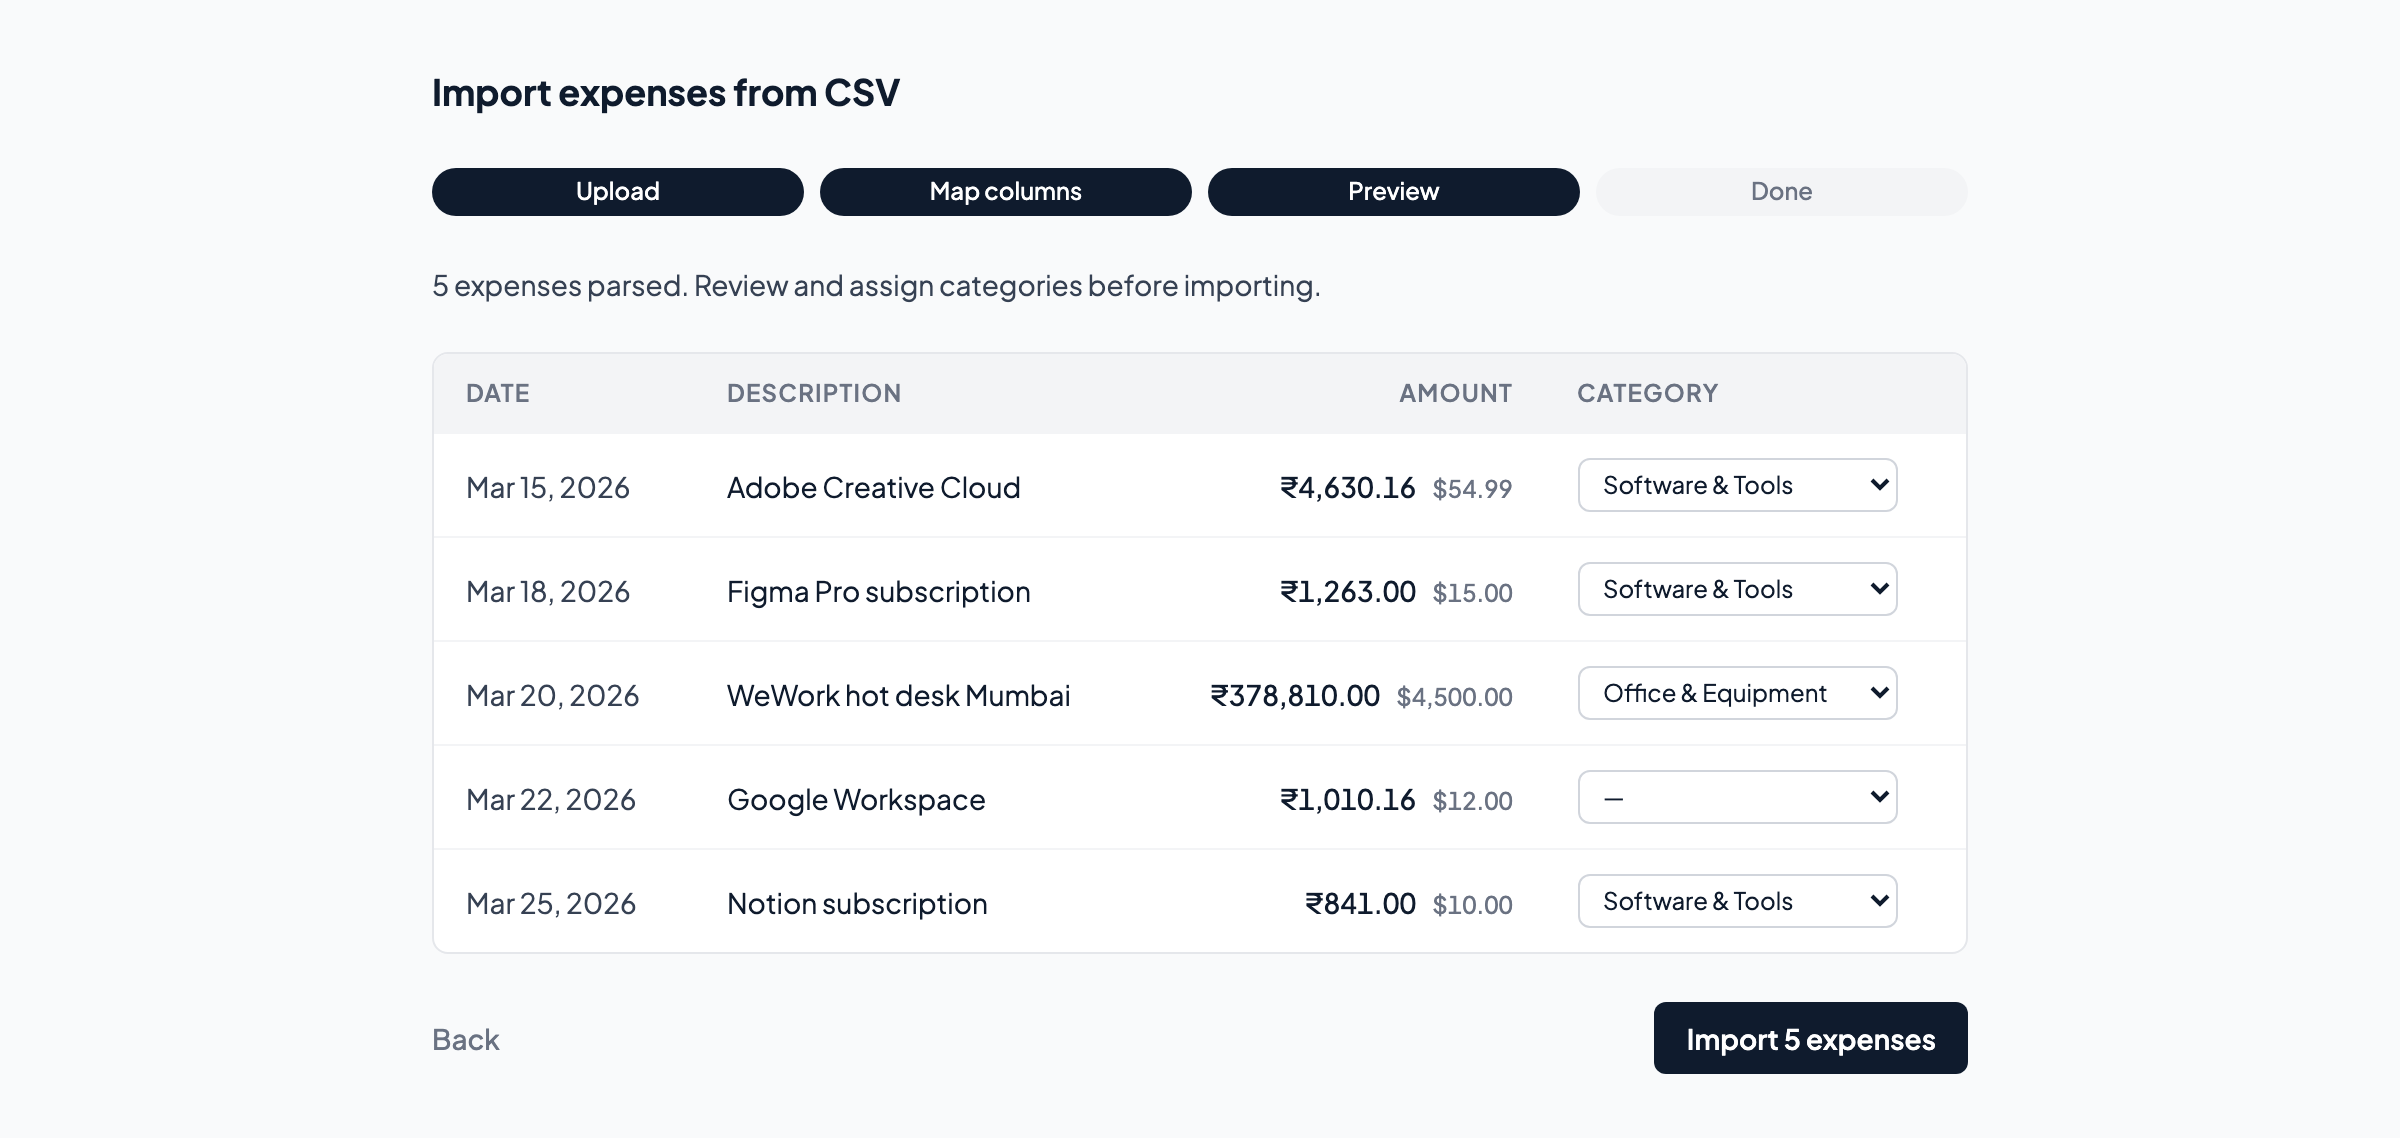Click the chevron on the empty category dropdown
2400x1138 pixels.
tap(1879, 797)
